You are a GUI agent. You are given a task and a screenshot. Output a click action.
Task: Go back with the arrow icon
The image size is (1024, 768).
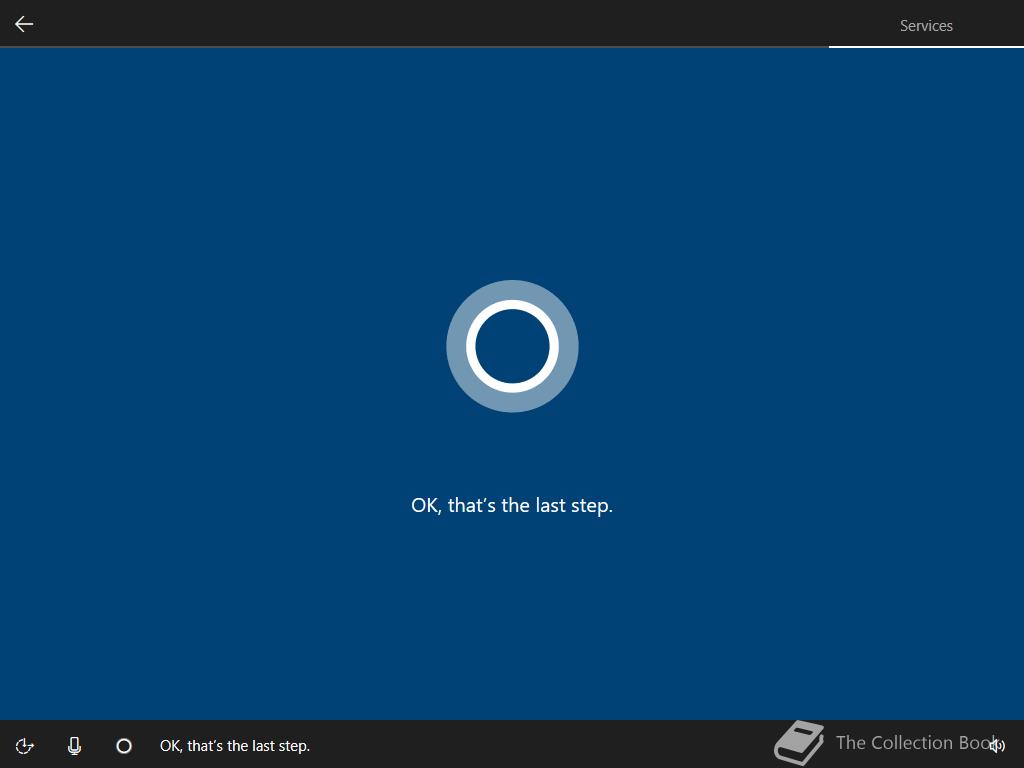pos(24,24)
